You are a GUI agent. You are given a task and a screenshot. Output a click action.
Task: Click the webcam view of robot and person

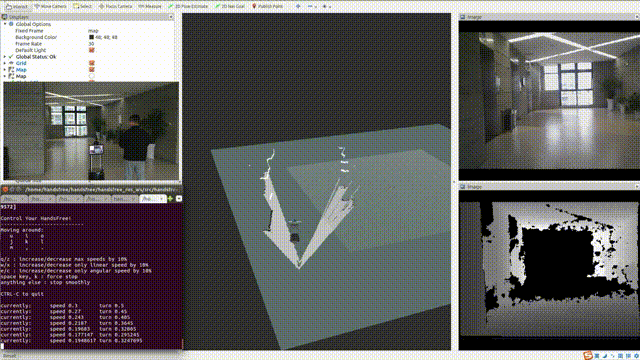91,131
